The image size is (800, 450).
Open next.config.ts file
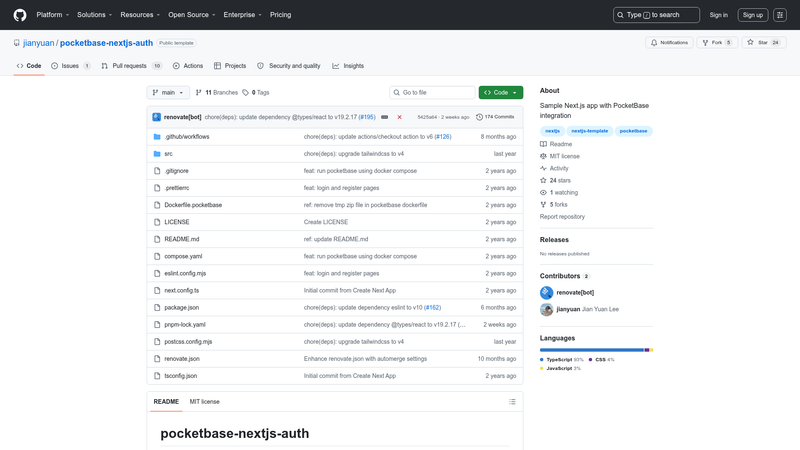pyautogui.click(x=182, y=290)
